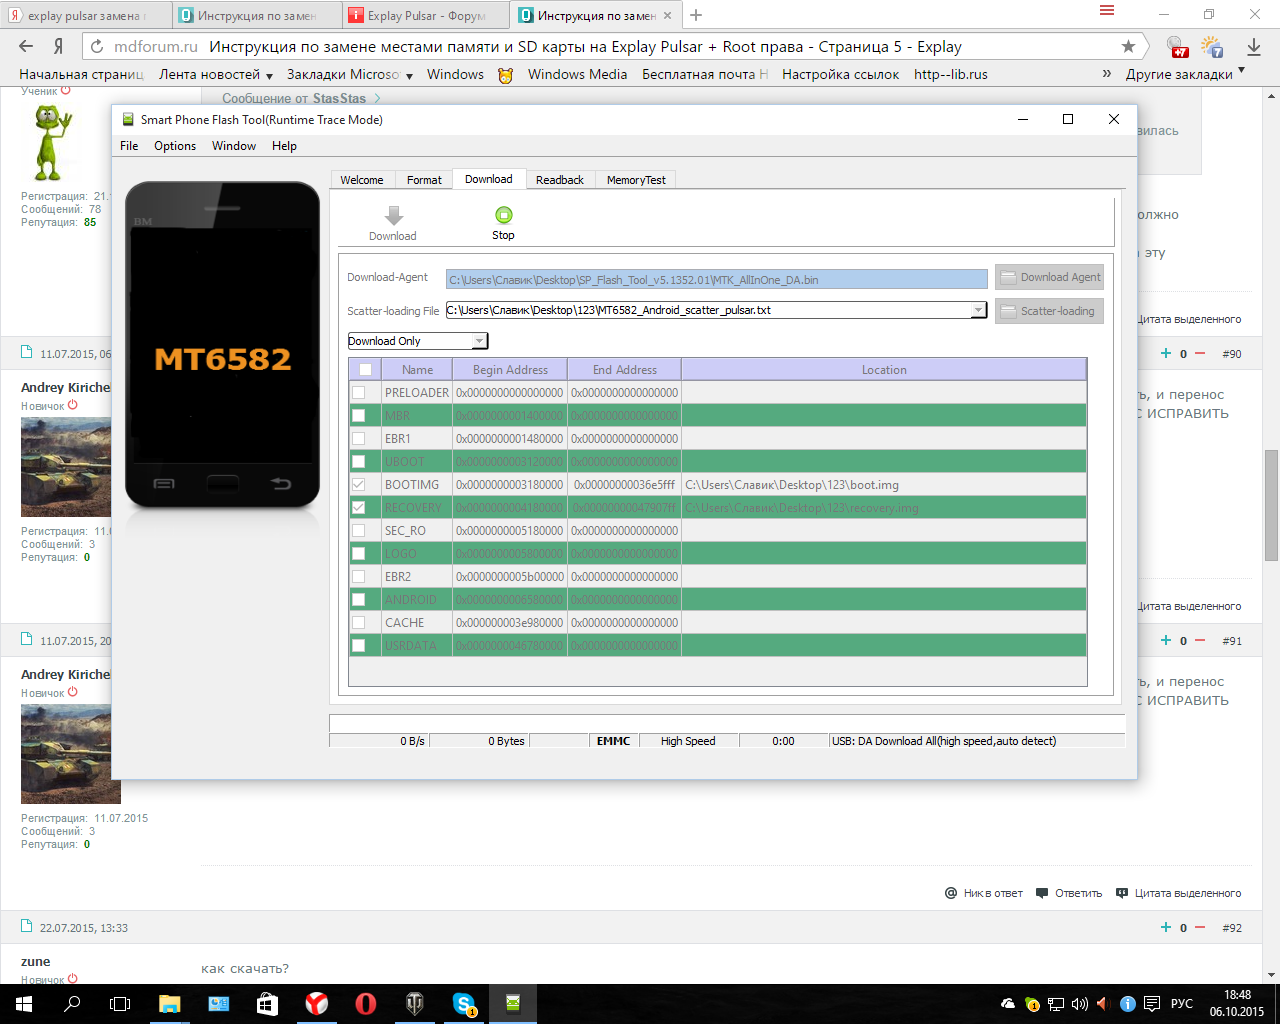The height and width of the screenshot is (1024, 1280).
Task: Open the scatter-loading file path dropdown
Action: tap(977, 311)
